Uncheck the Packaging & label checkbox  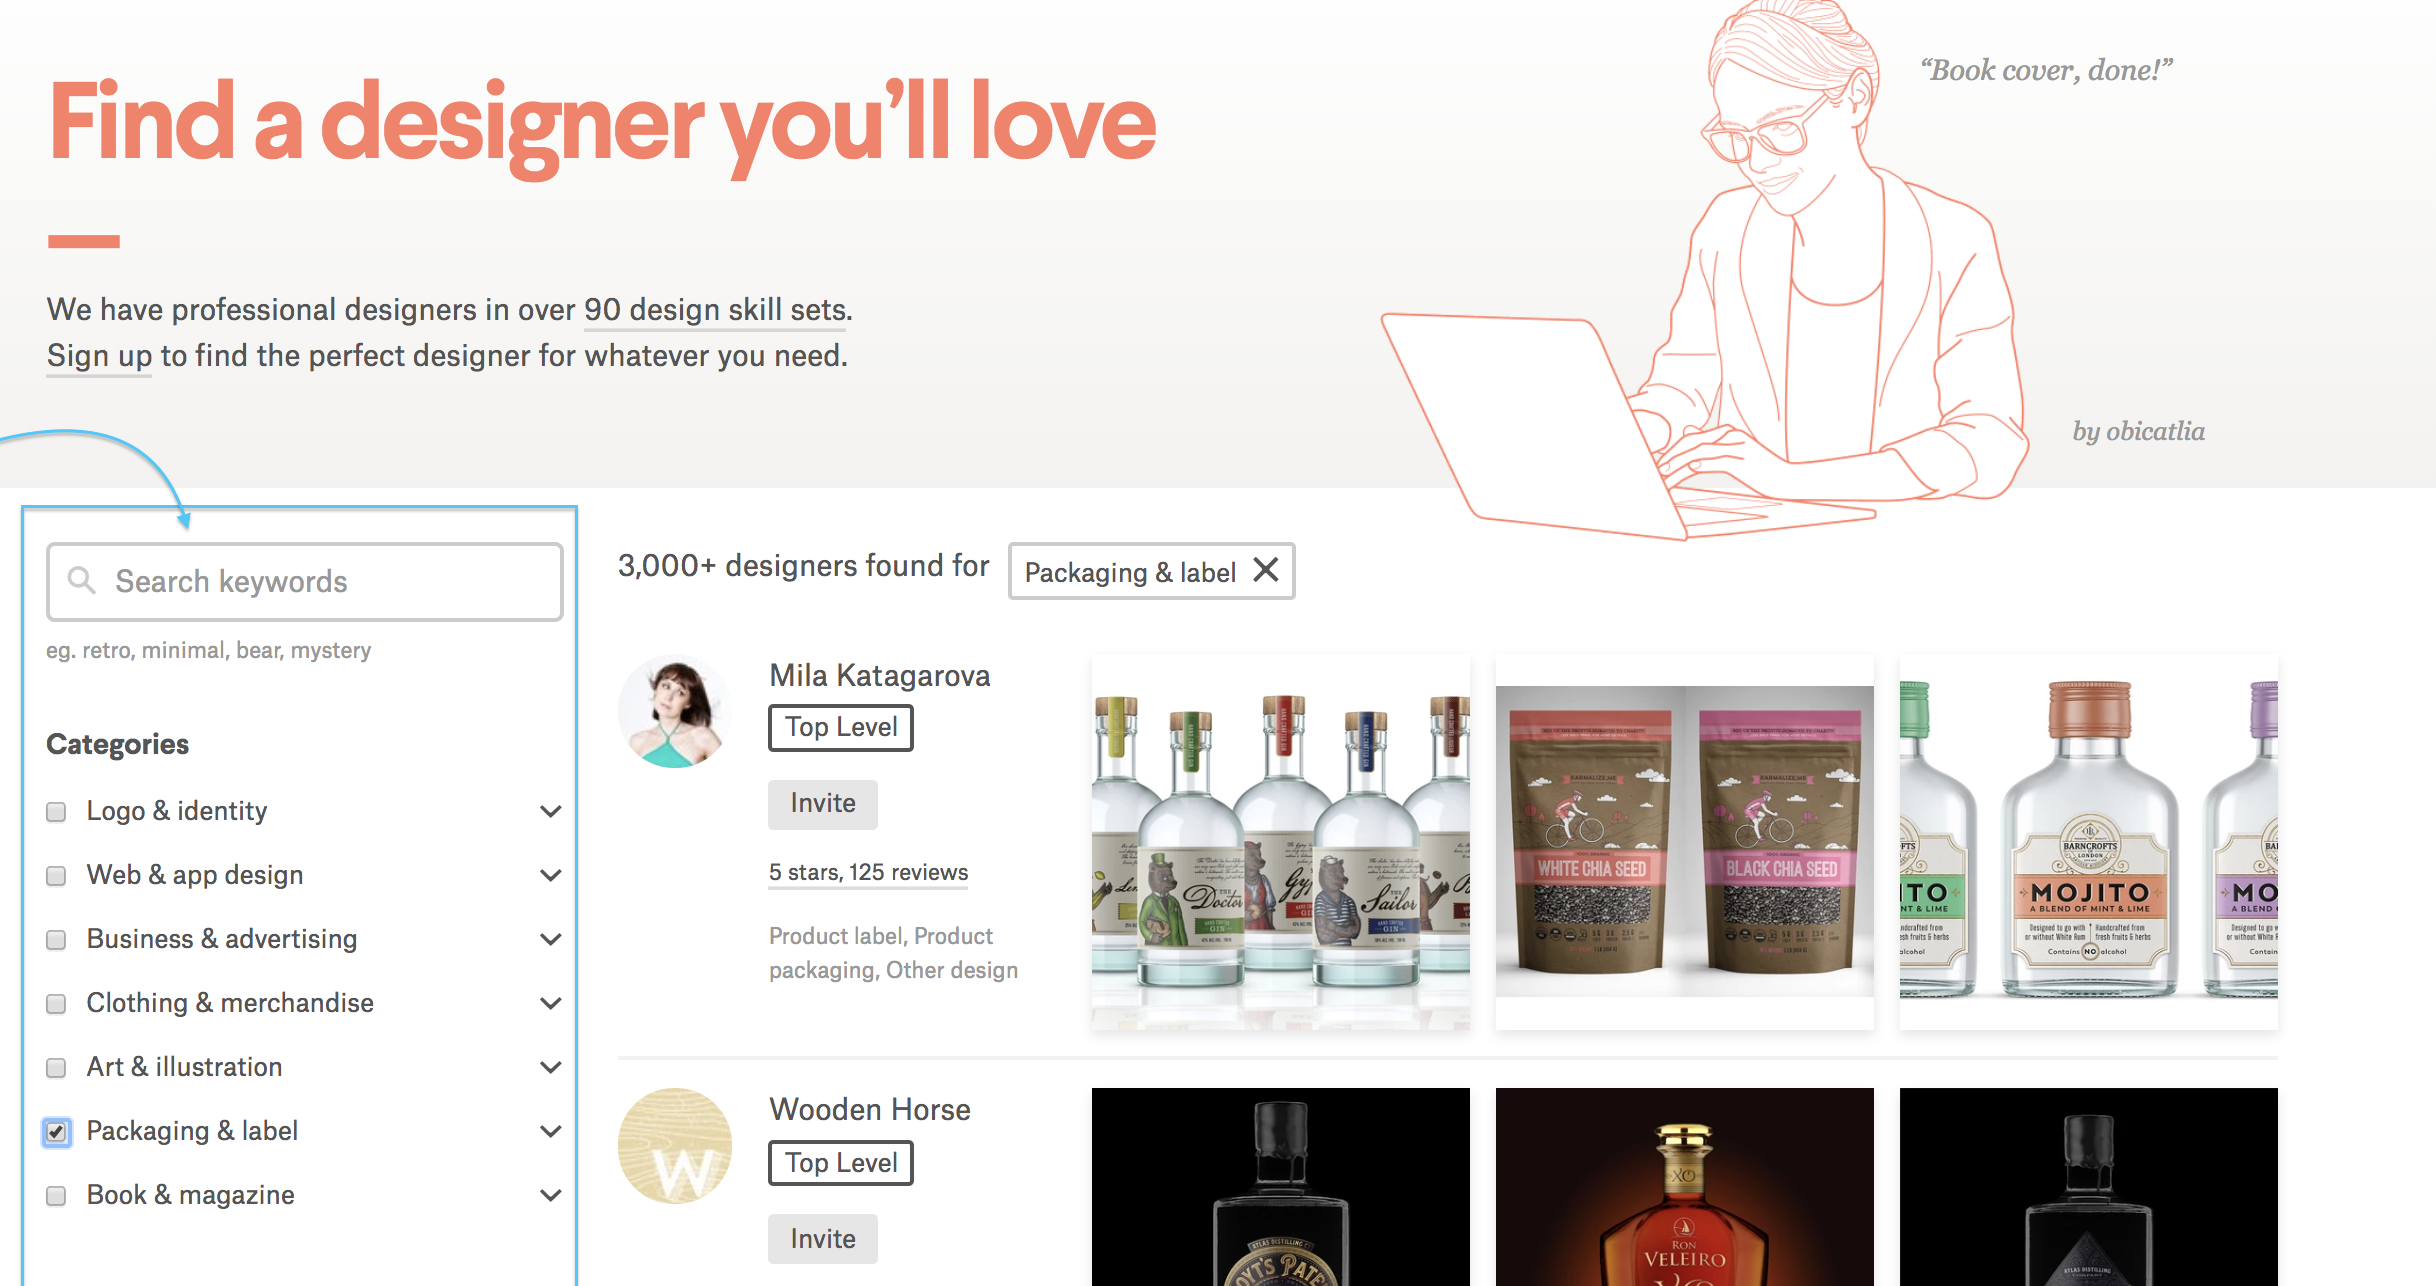pos(57,1131)
